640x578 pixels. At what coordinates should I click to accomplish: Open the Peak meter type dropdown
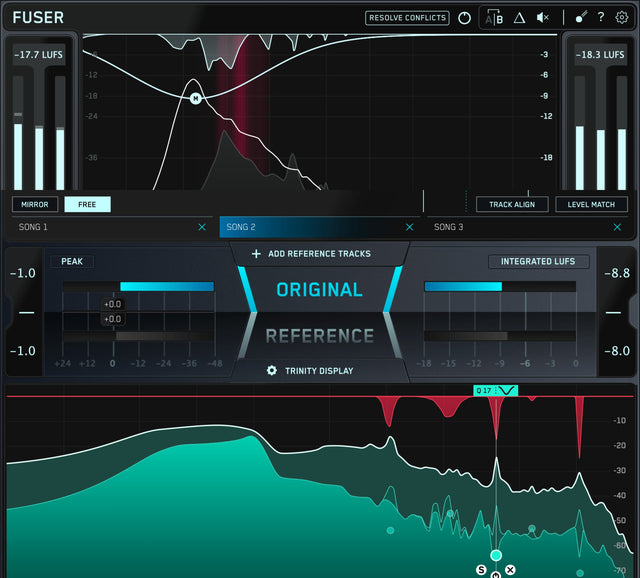point(75,261)
